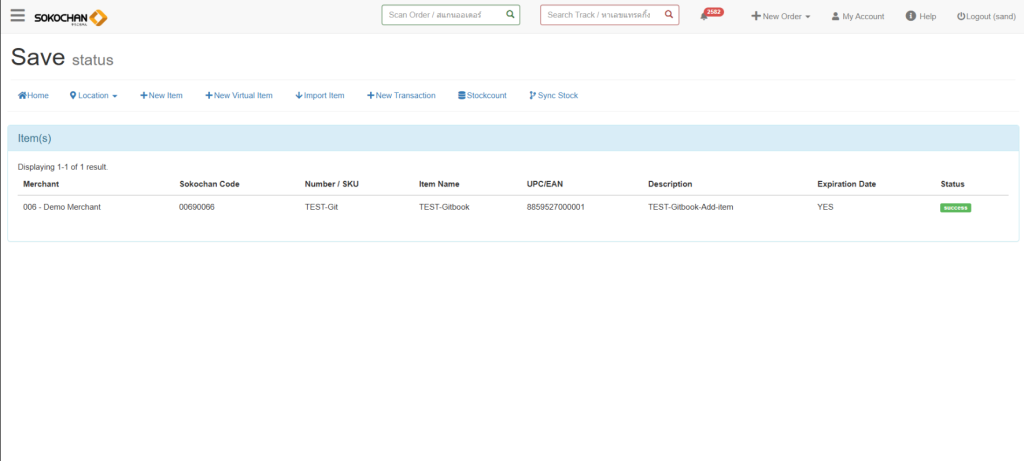Open notifications bell with 2582 badge

[x=705, y=16]
